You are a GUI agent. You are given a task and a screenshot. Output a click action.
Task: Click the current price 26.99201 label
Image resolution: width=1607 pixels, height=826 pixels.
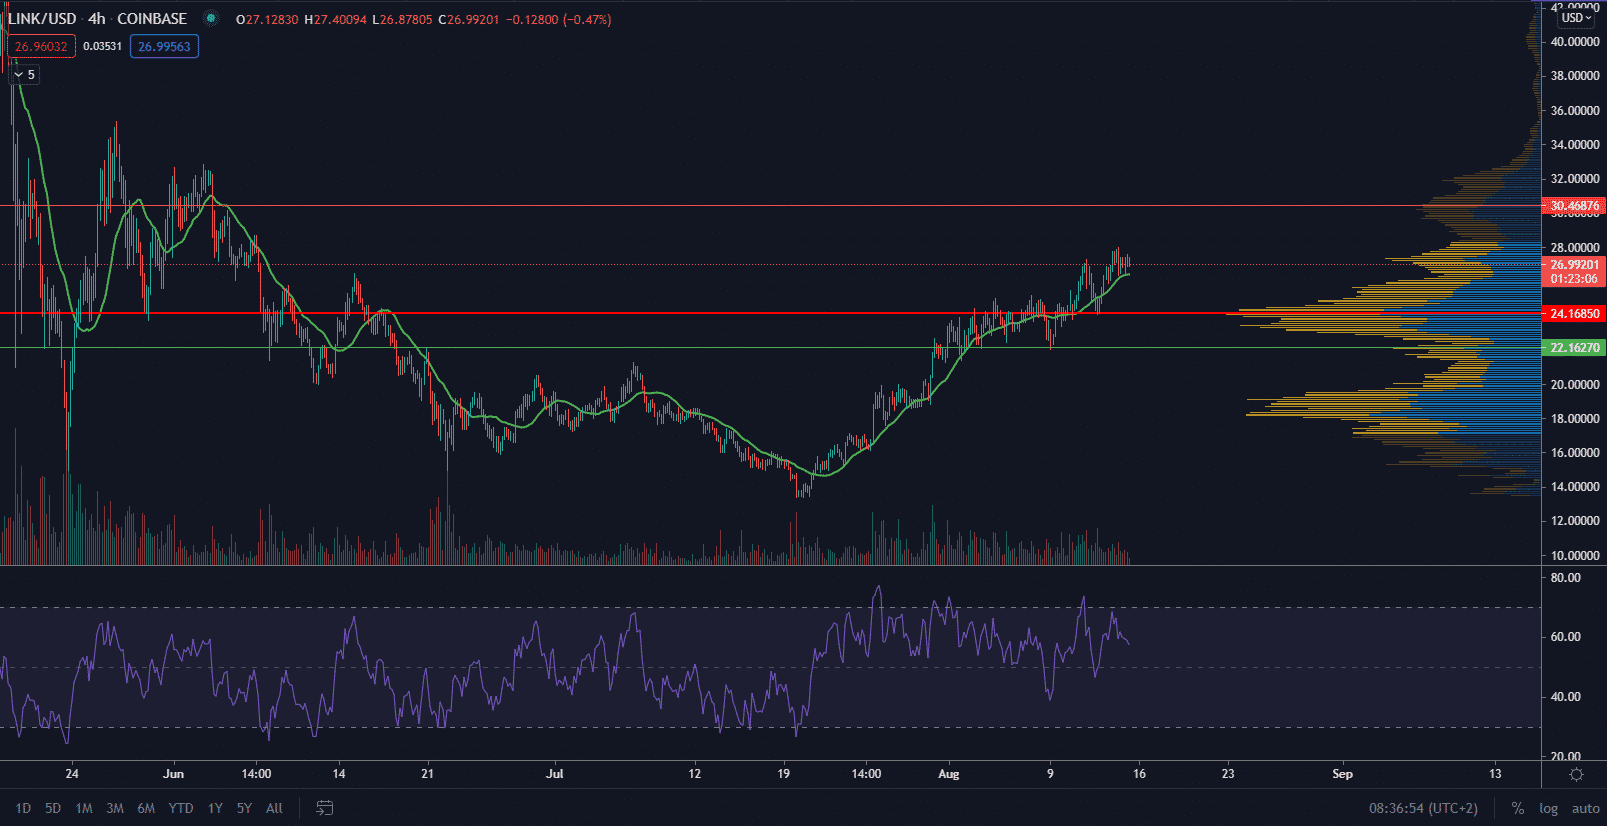click(x=1574, y=265)
